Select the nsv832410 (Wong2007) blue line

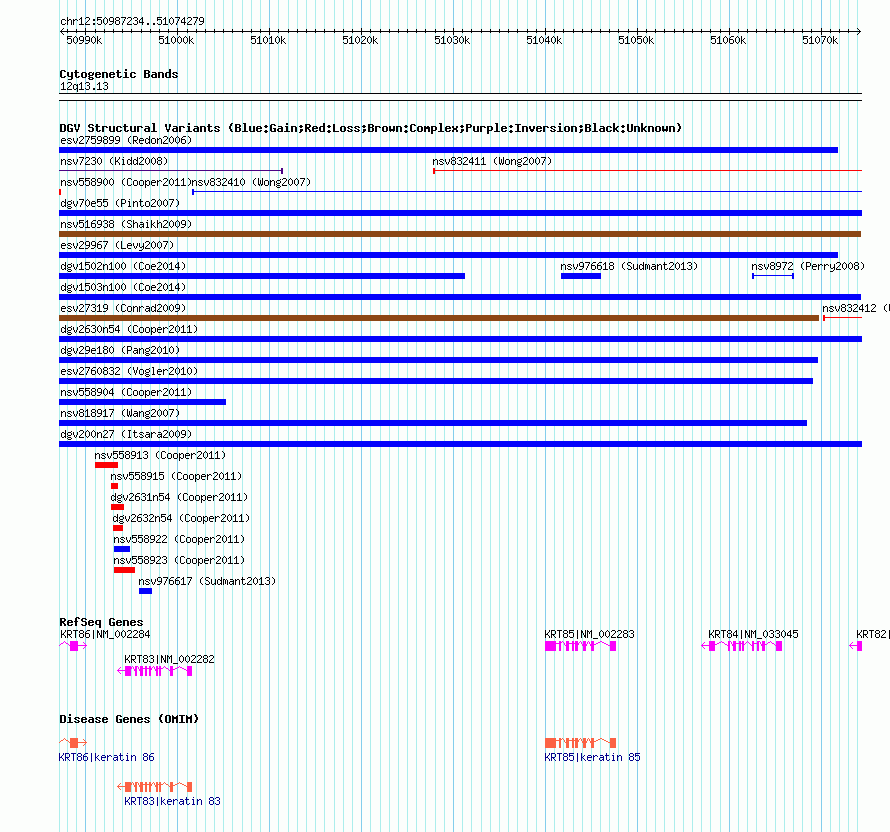(x=527, y=192)
